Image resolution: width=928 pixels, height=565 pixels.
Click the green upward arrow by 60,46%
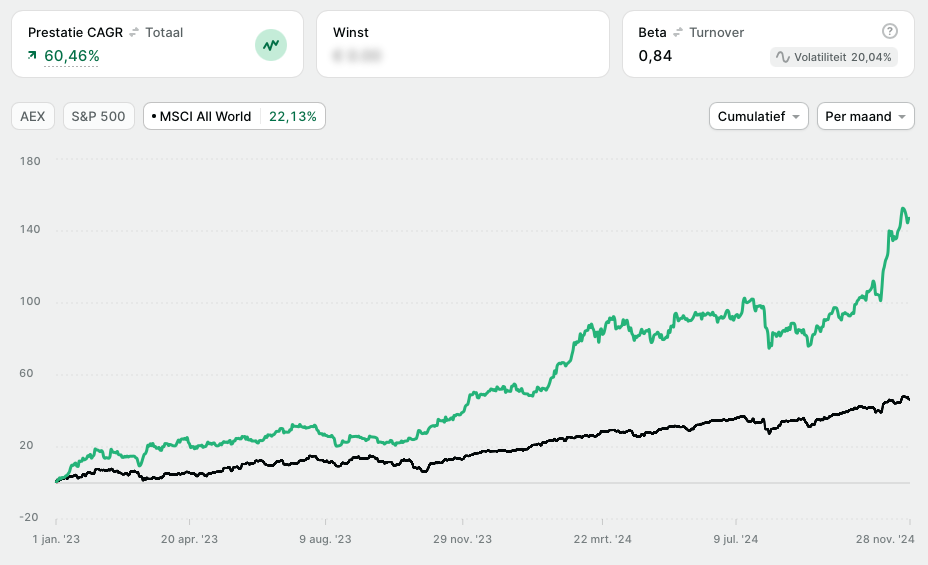tap(33, 56)
